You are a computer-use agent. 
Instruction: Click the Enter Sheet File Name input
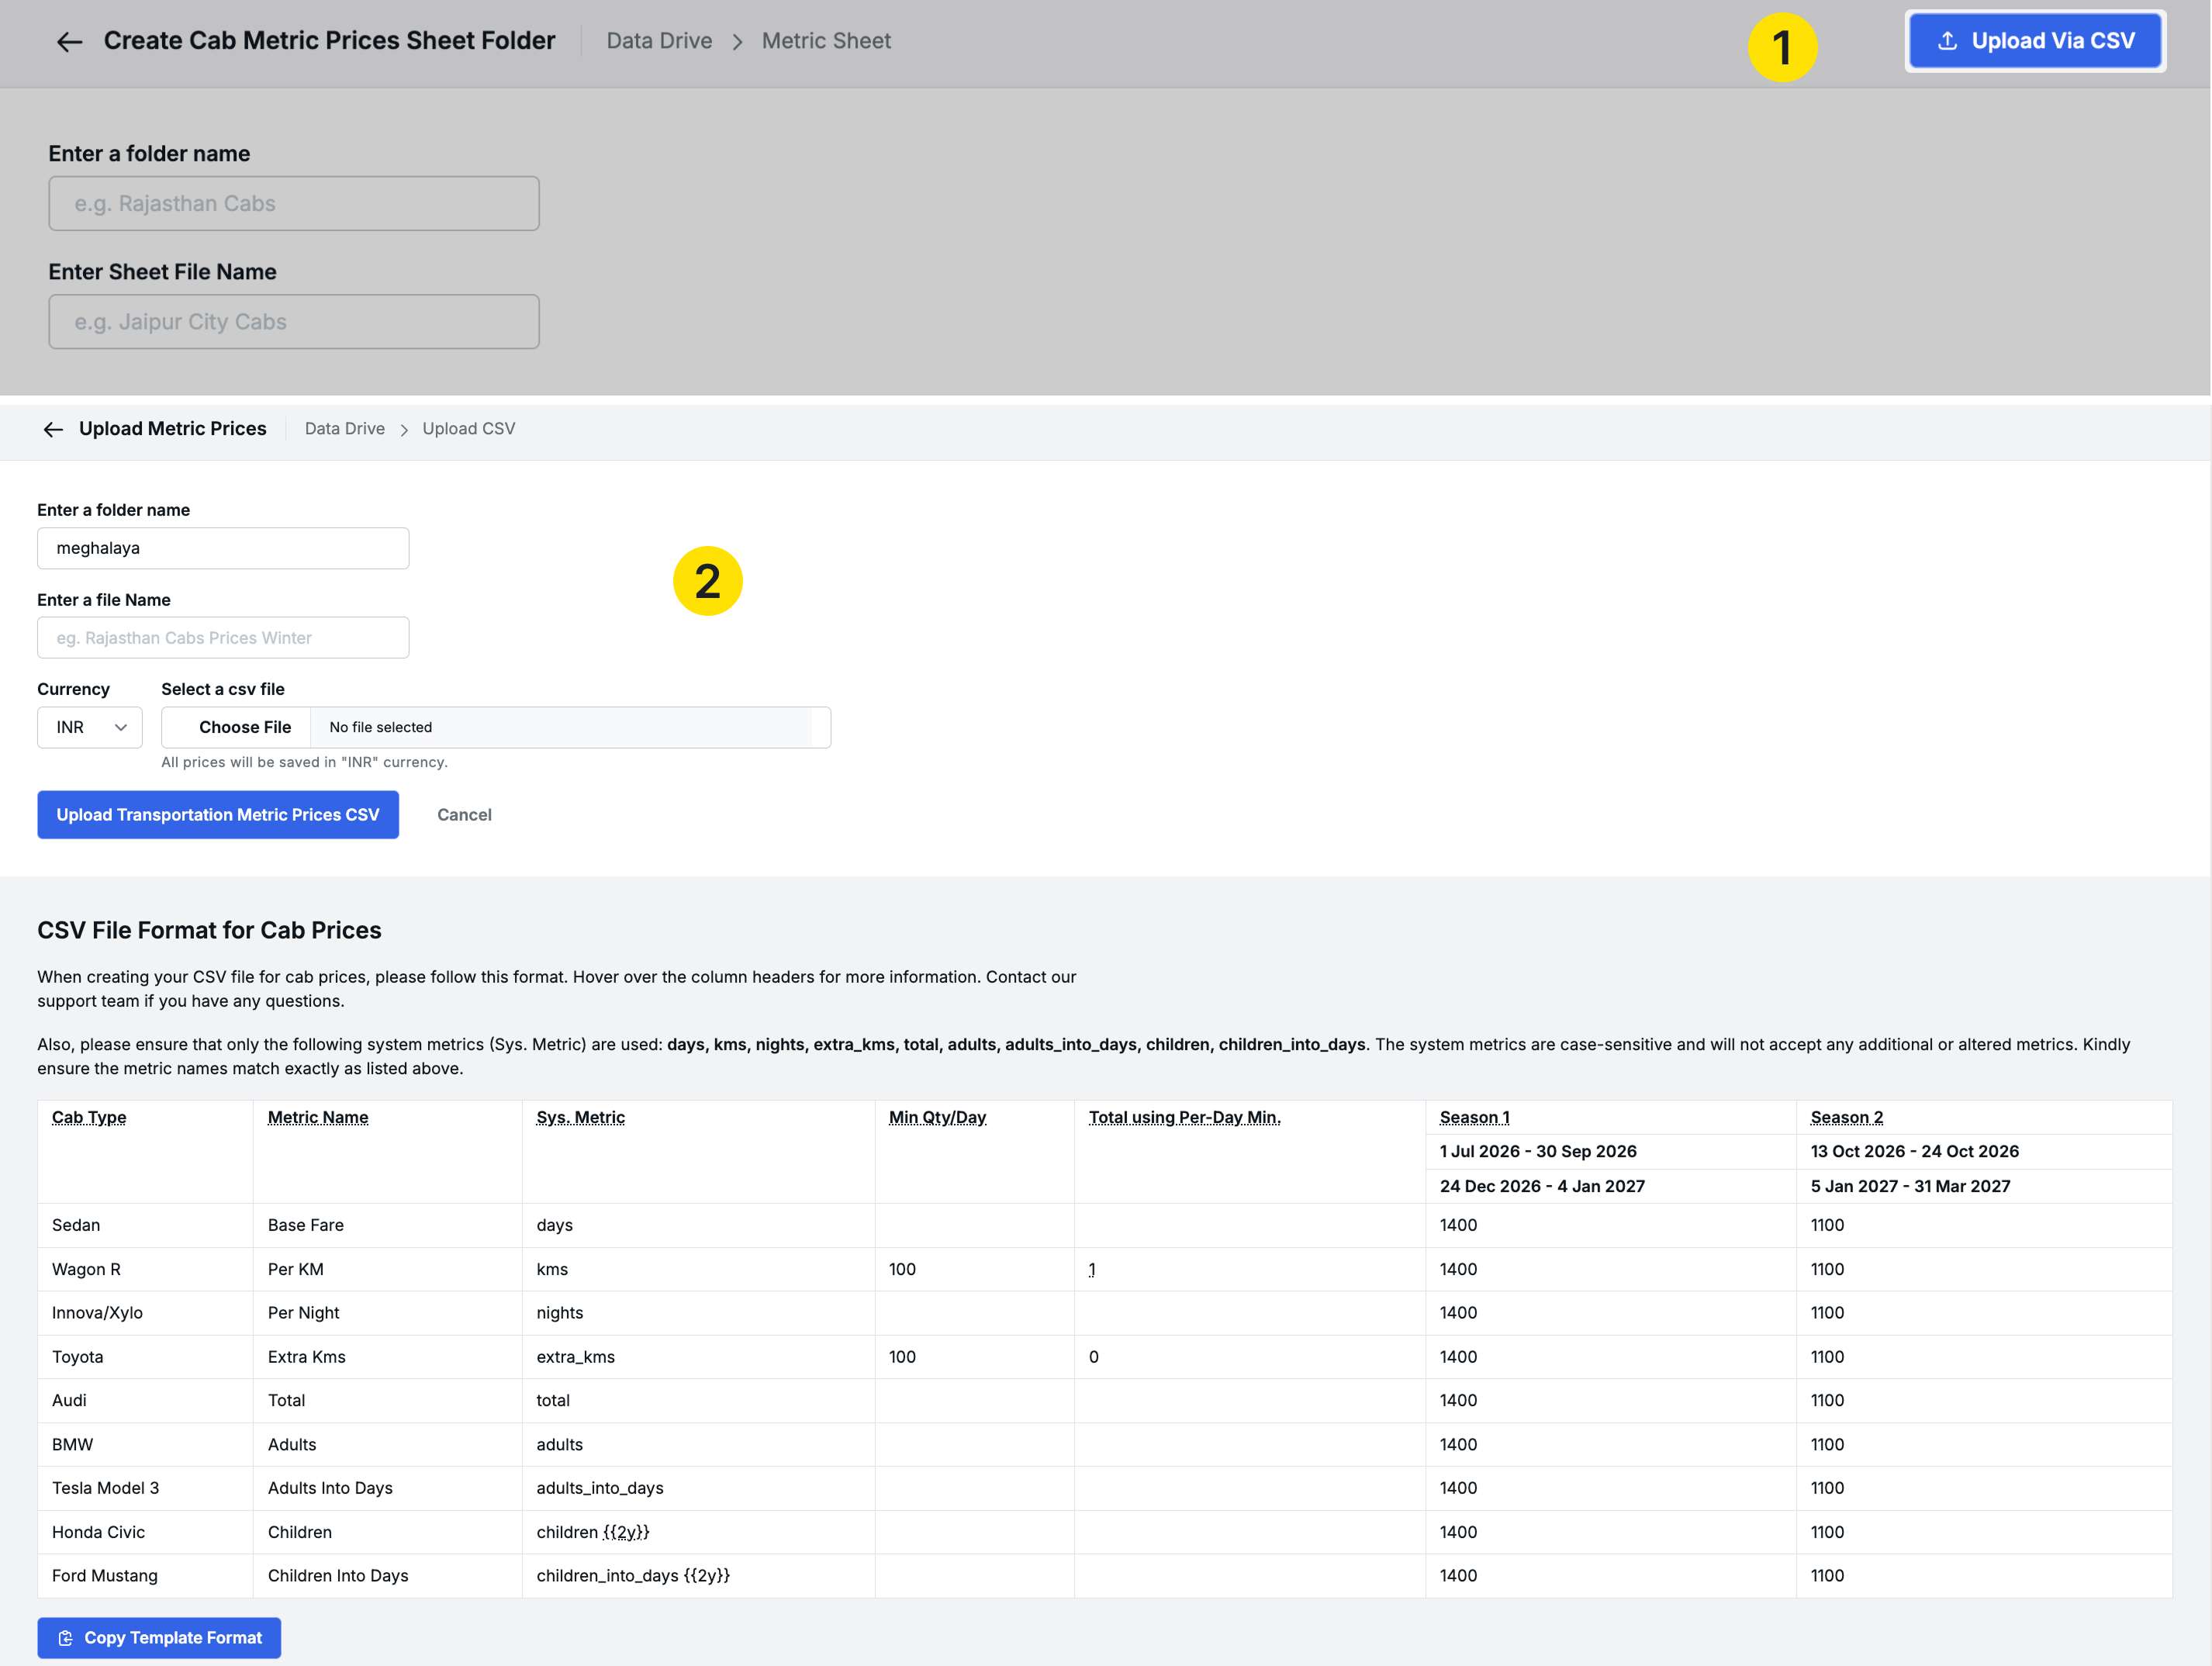coord(293,322)
